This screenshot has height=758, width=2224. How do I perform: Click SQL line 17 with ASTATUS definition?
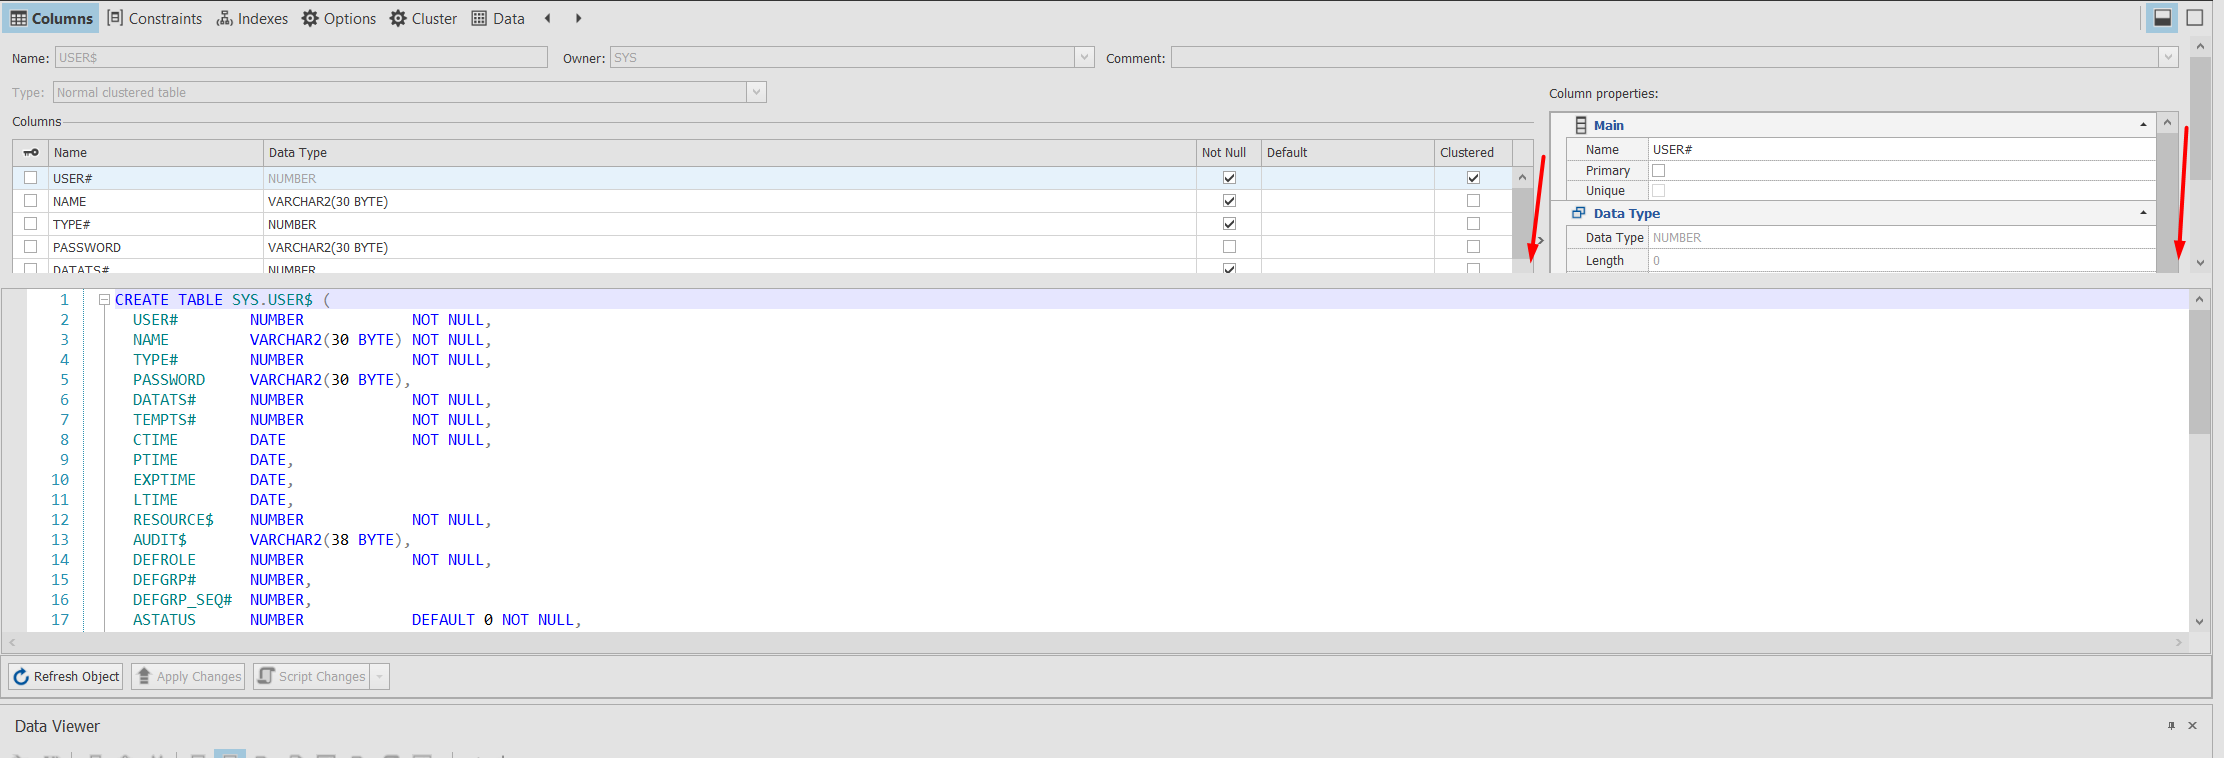357,620
